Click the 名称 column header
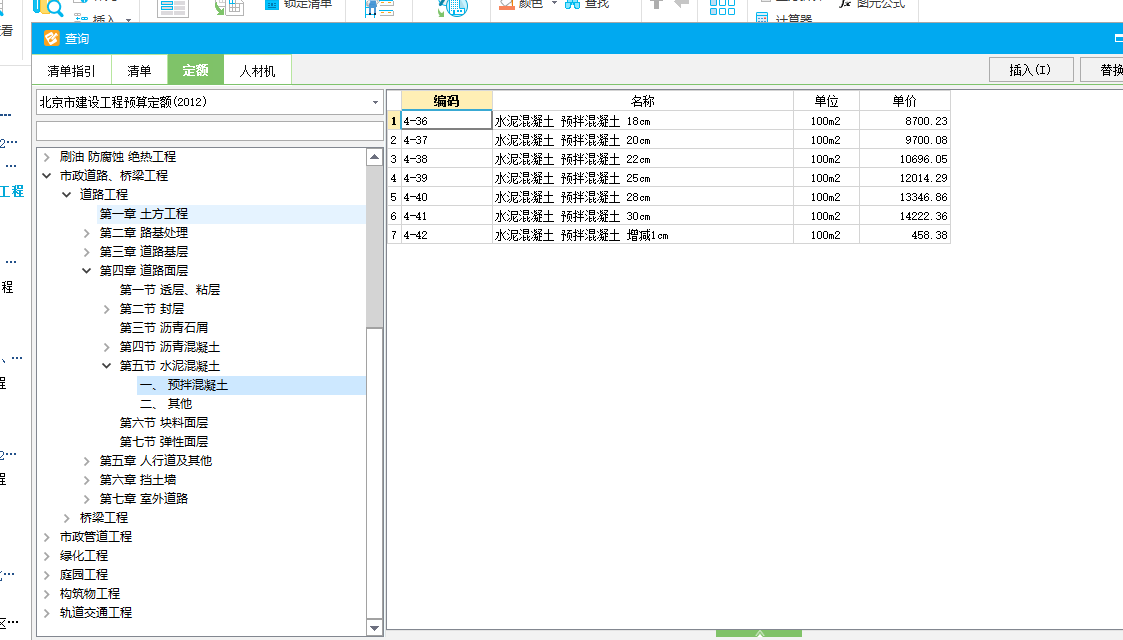 coord(642,101)
